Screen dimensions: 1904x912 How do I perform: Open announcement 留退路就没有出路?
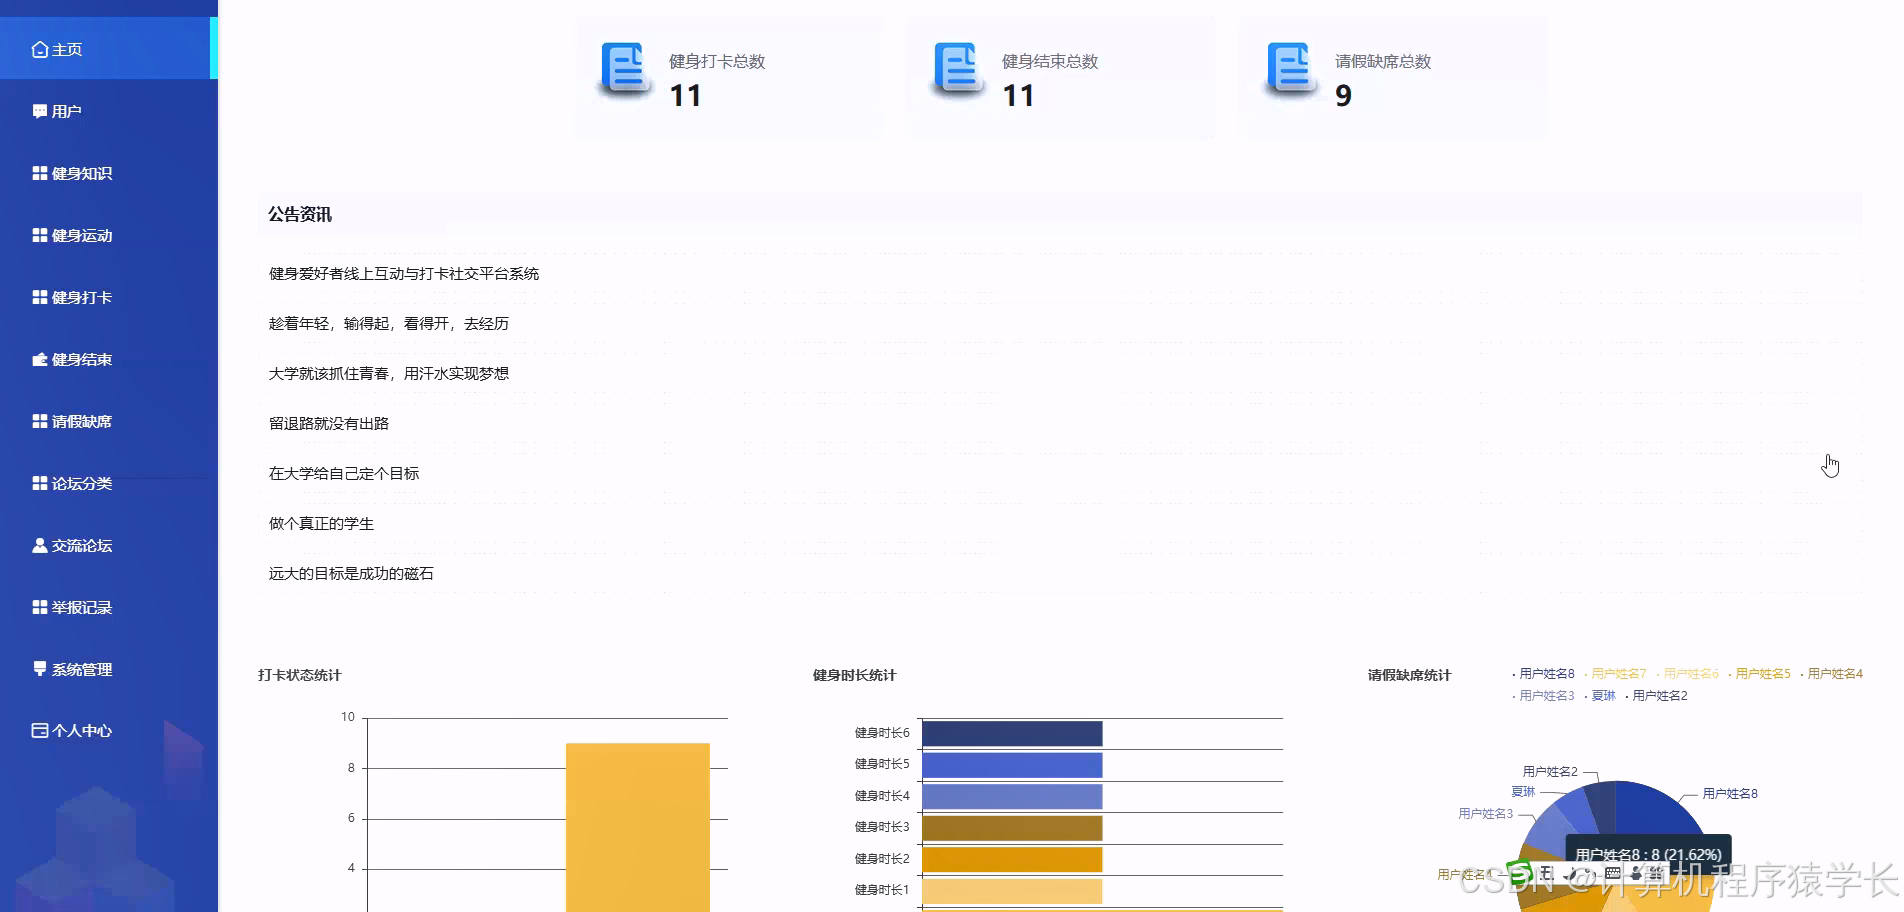(x=329, y=423)
